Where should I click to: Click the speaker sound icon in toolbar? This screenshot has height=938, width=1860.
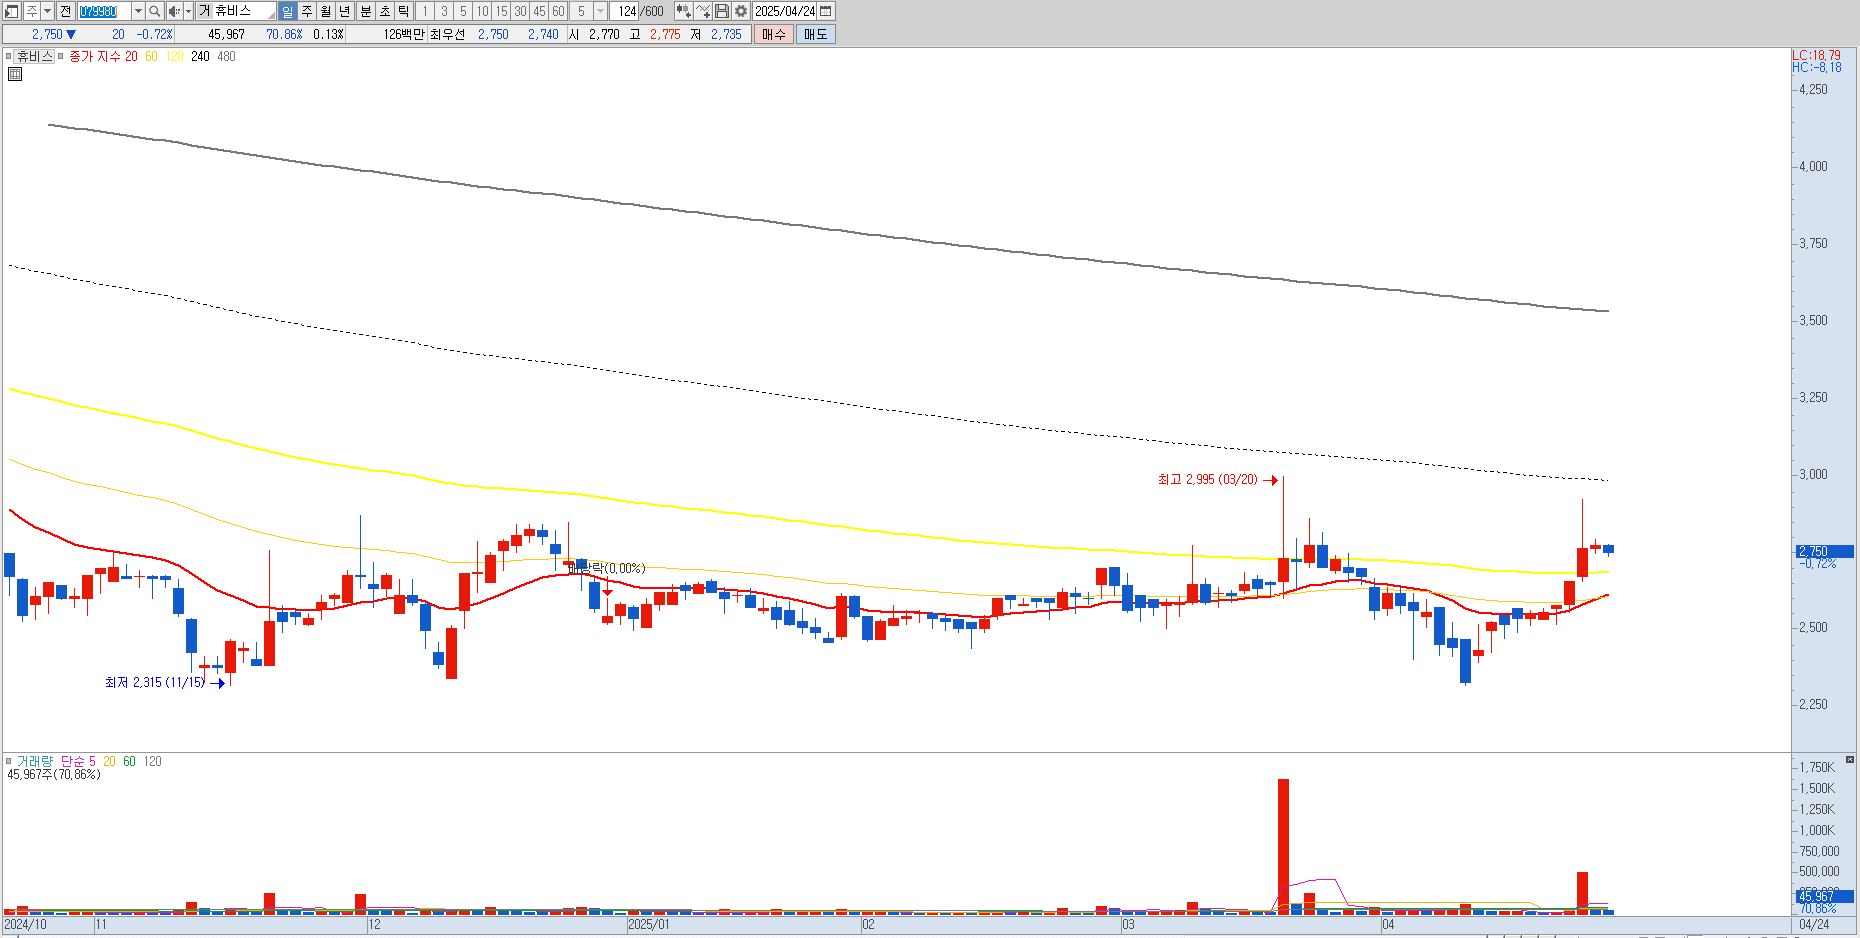tap(174, 11)
